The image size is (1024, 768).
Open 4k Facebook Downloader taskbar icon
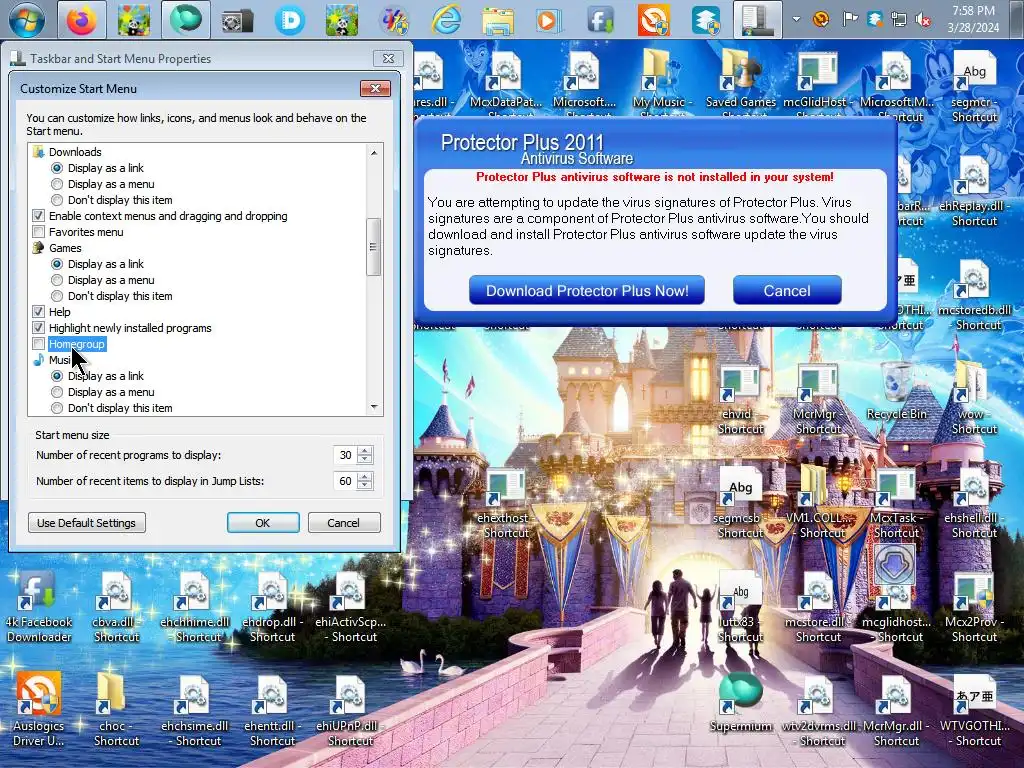tap(601, 20)
